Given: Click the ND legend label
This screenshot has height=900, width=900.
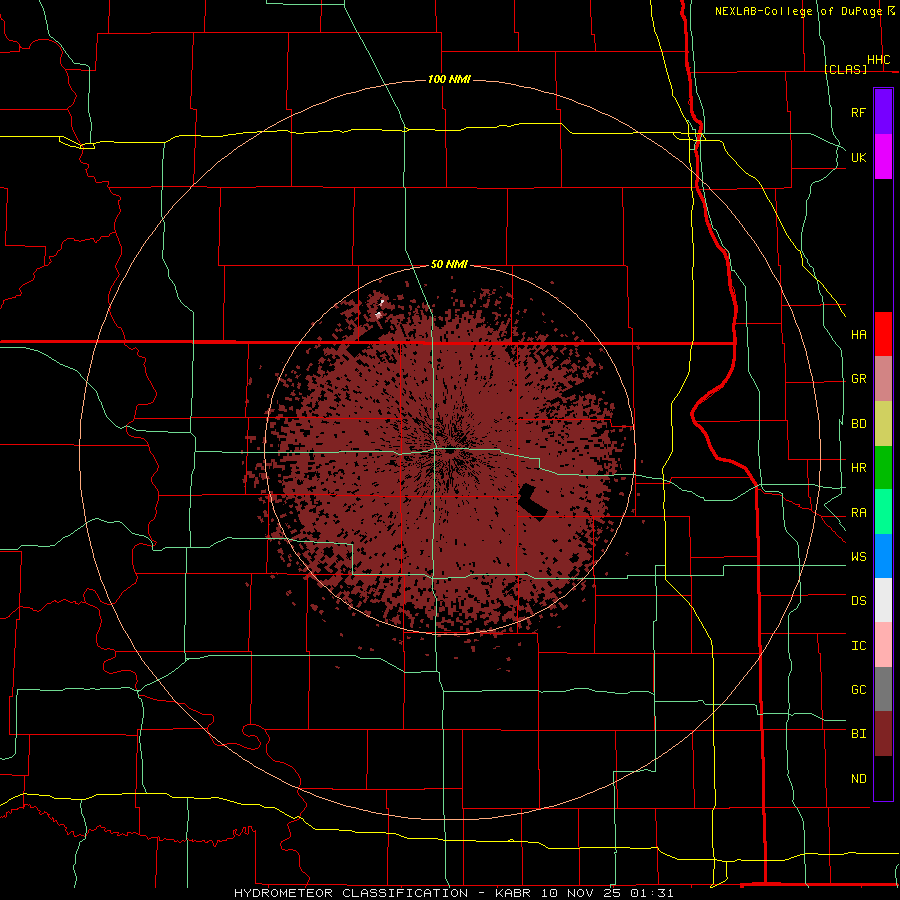Looking at the screenshot, I should click(858, 779).
